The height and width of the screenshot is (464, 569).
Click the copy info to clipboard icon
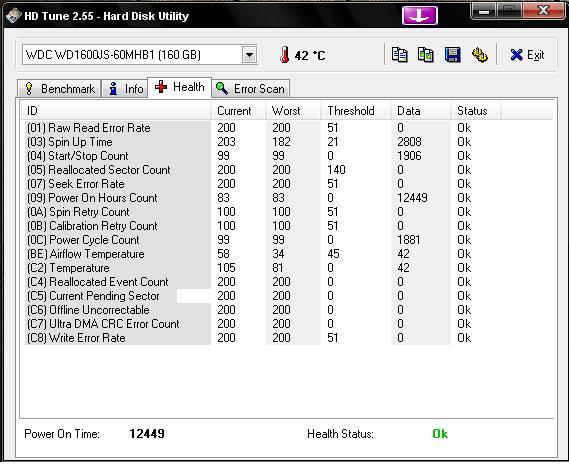point(400,55)
